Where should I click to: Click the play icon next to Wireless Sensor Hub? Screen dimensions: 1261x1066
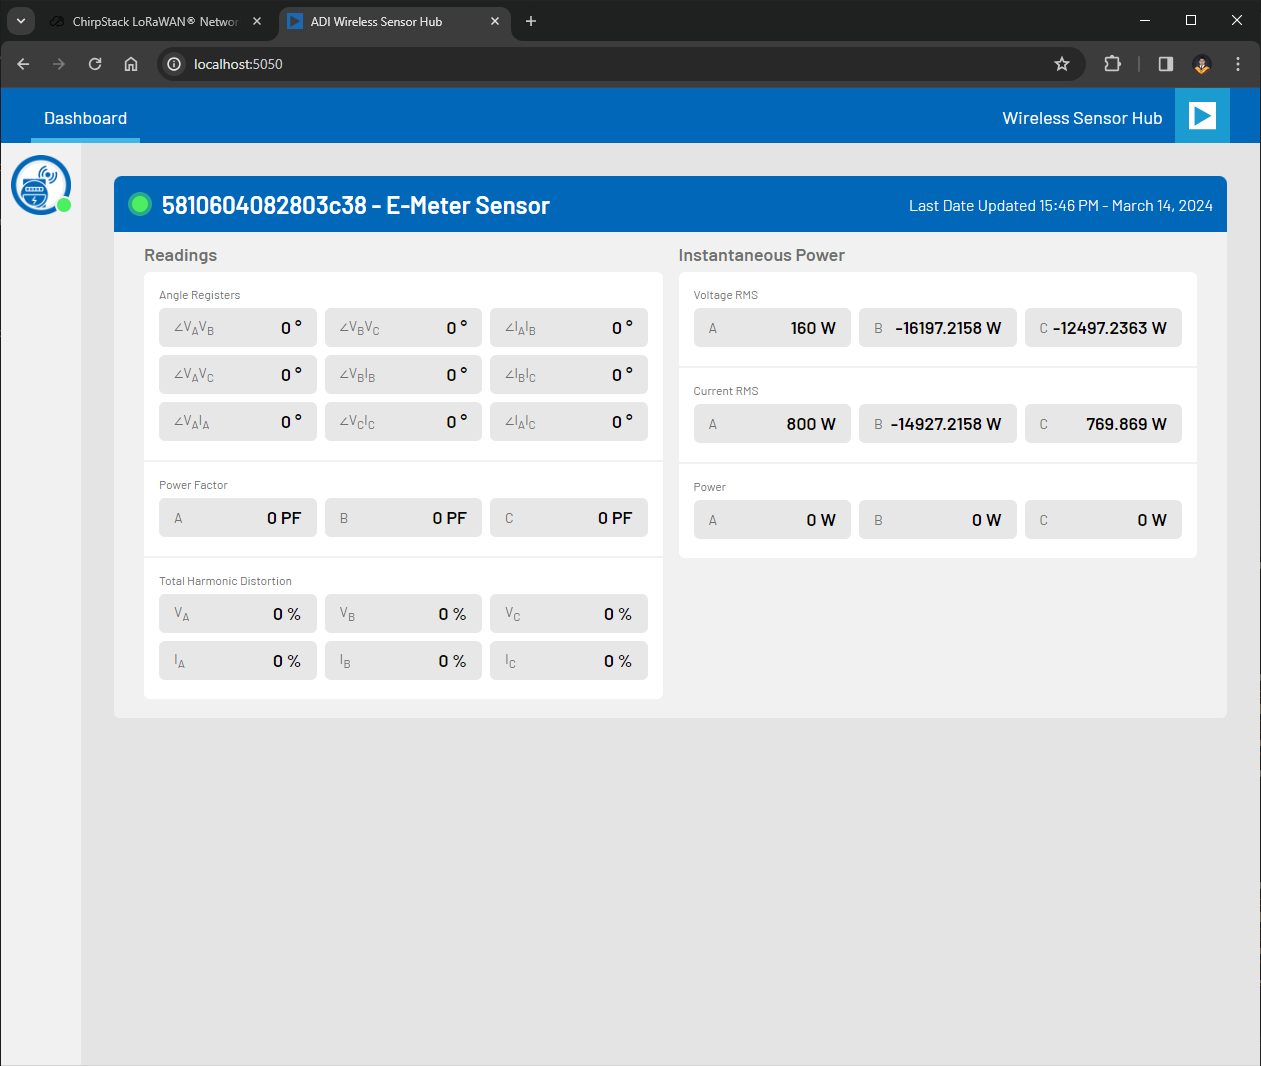(x=1201, y=116)
